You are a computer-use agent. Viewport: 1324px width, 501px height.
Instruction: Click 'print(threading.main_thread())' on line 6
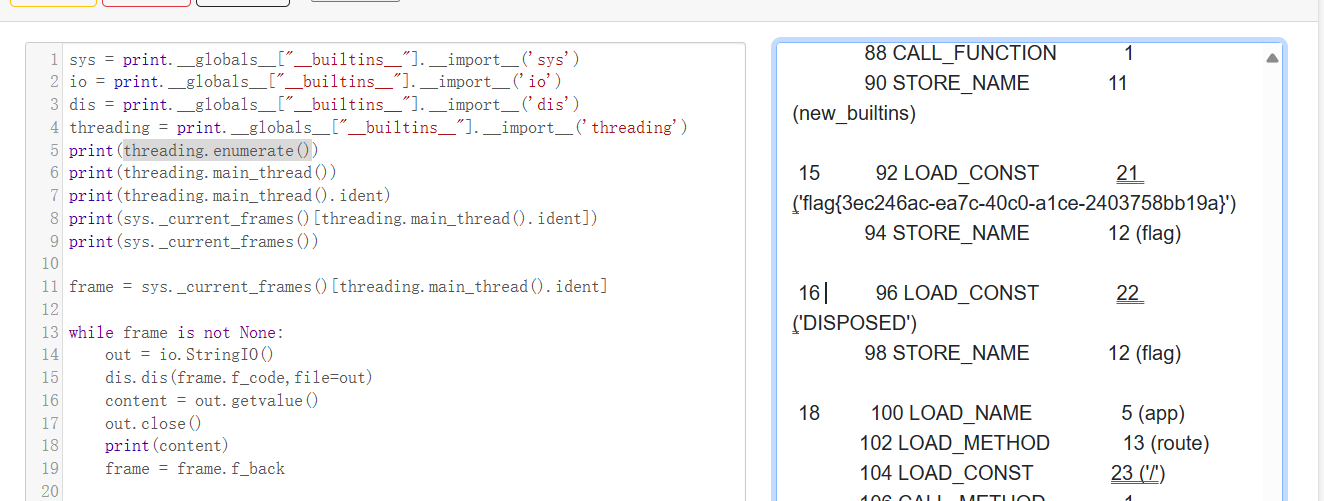[203, 173]
